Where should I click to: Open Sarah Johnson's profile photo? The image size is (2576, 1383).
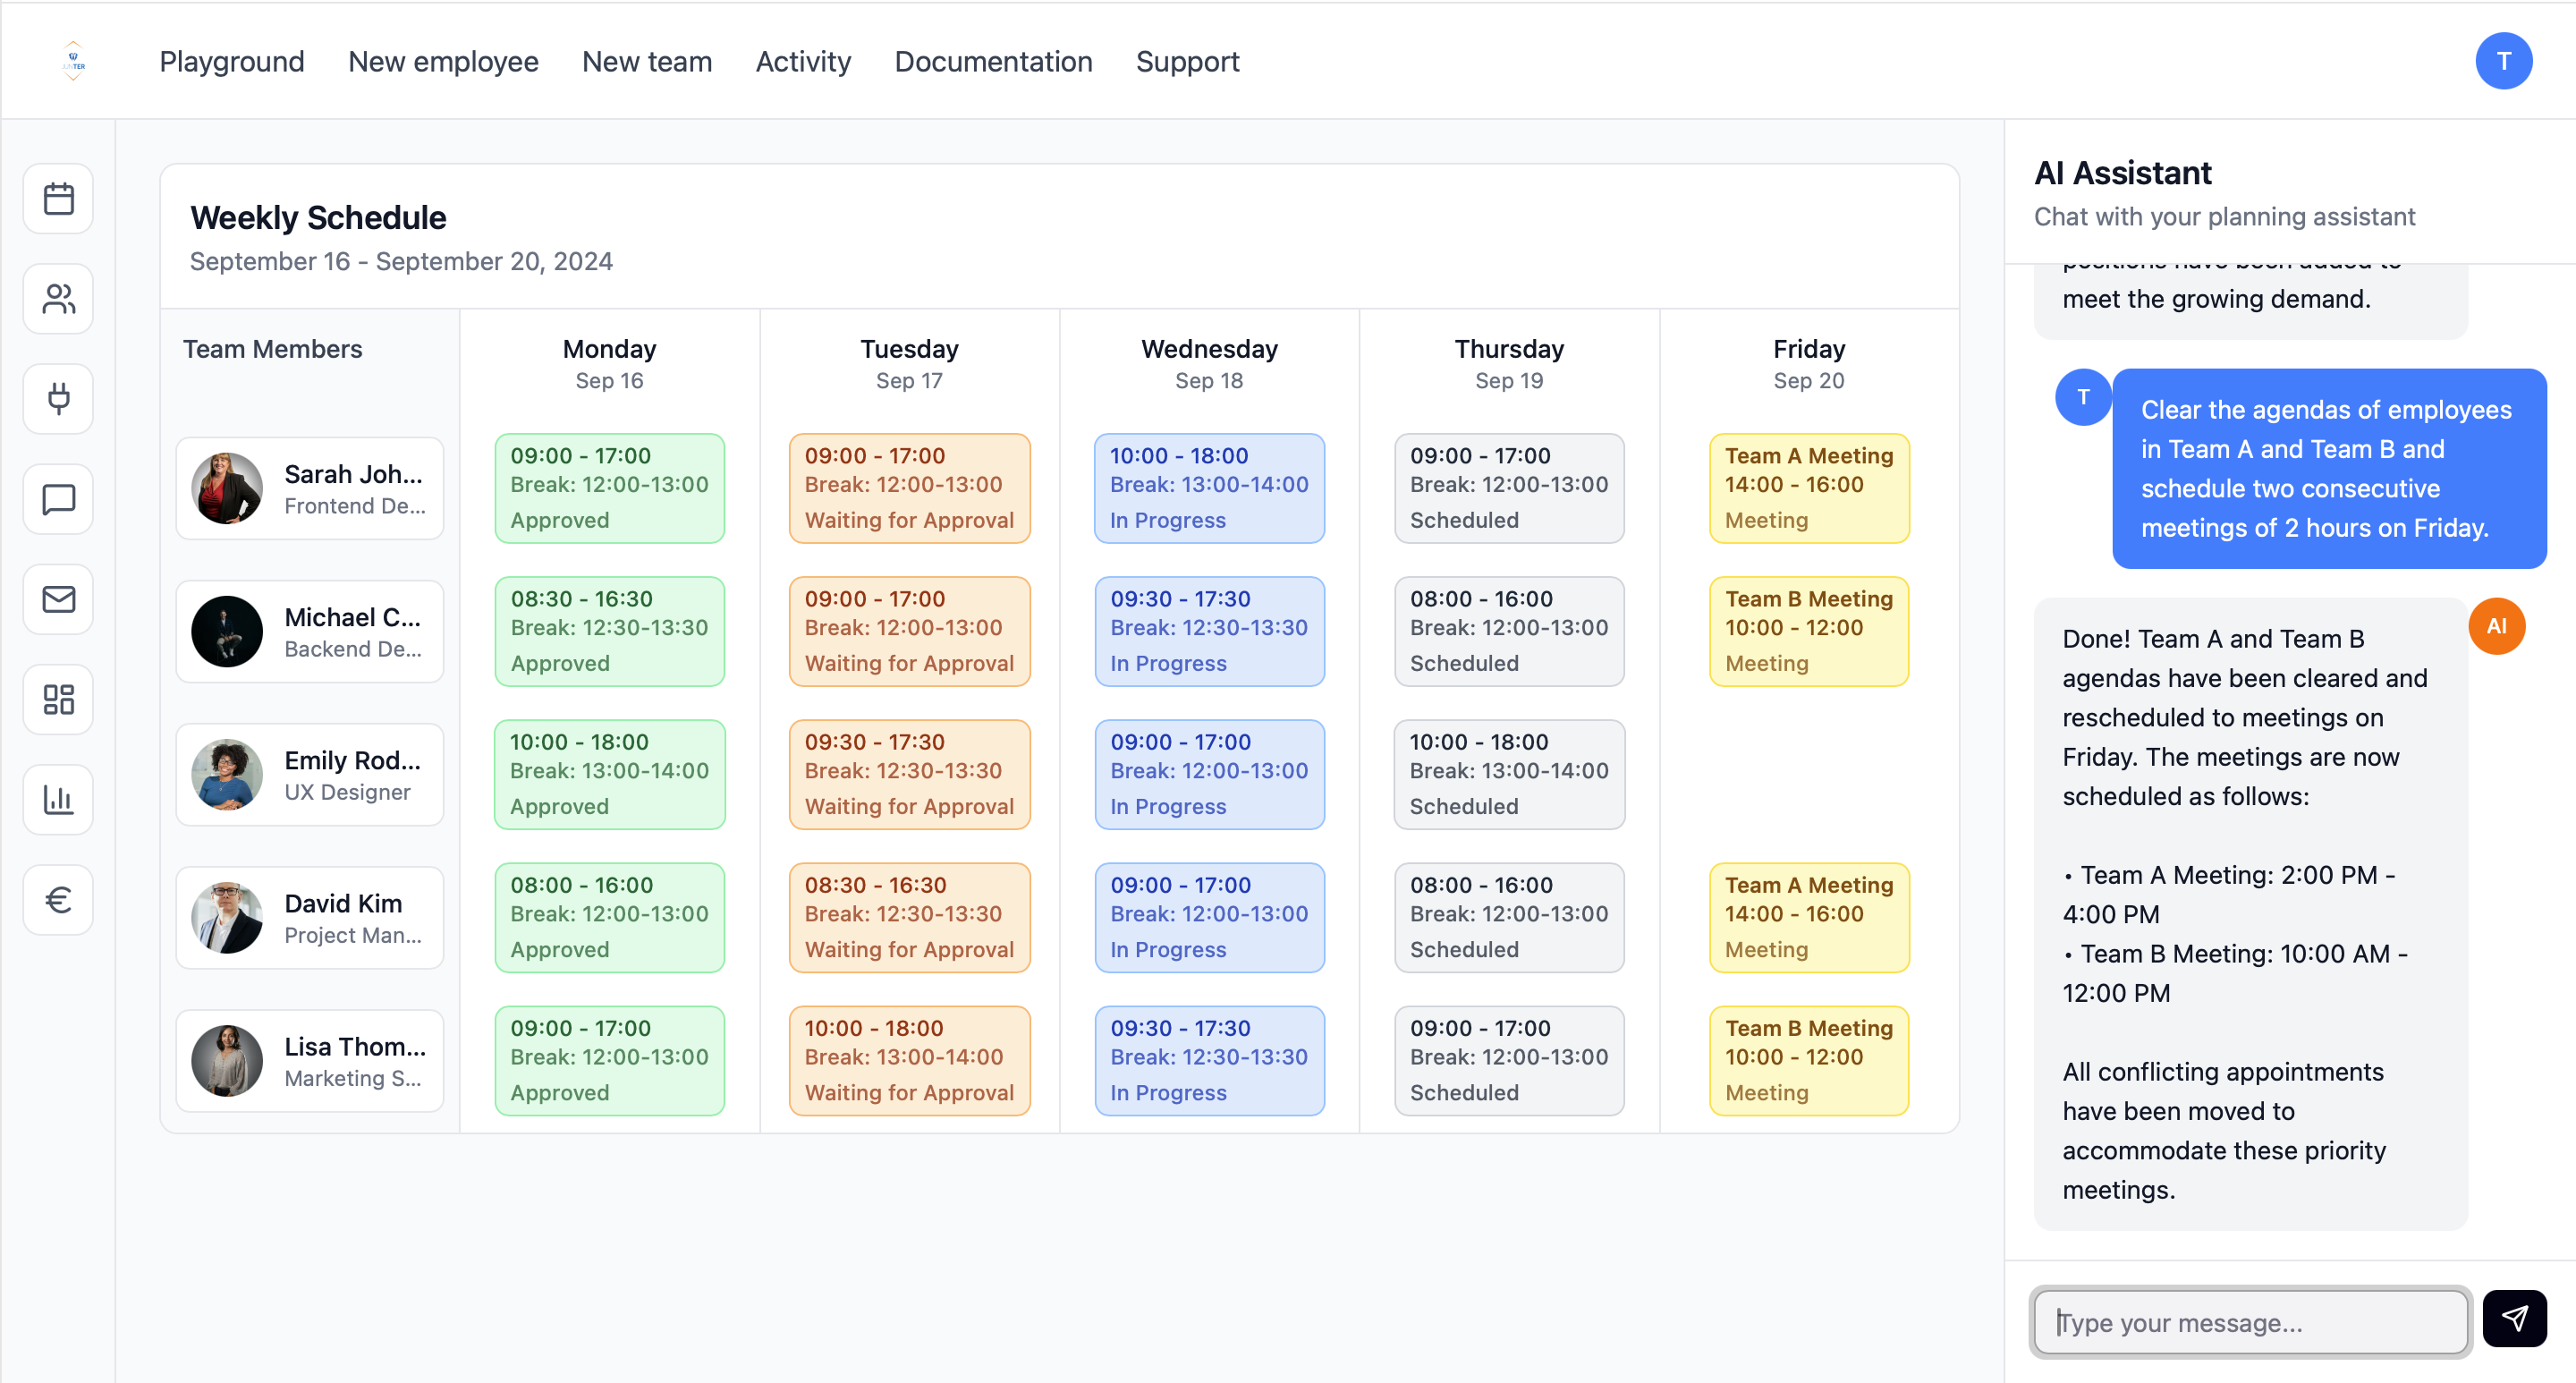[226, 489]
